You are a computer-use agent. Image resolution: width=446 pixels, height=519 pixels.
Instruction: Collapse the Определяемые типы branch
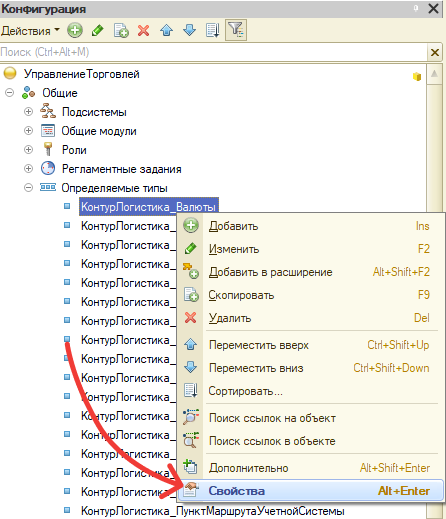[x=29, y=188]
